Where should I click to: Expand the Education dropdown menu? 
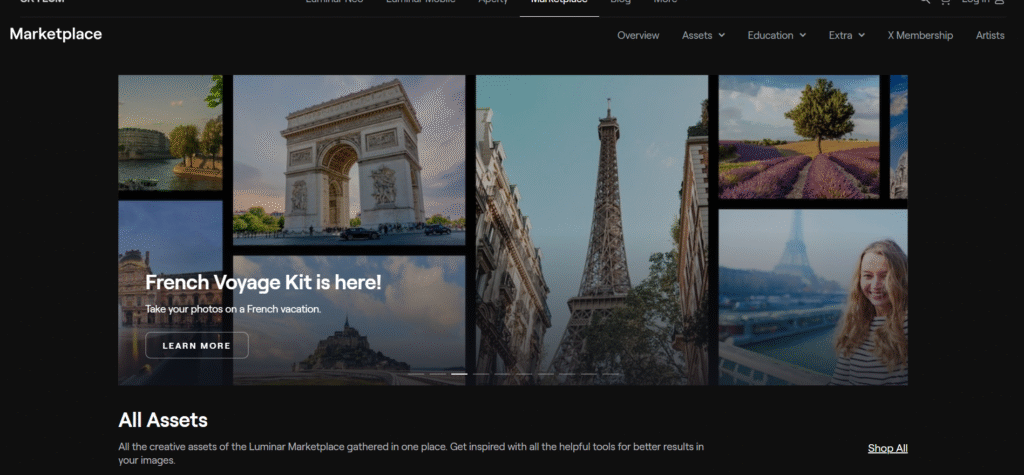point(776,35)
